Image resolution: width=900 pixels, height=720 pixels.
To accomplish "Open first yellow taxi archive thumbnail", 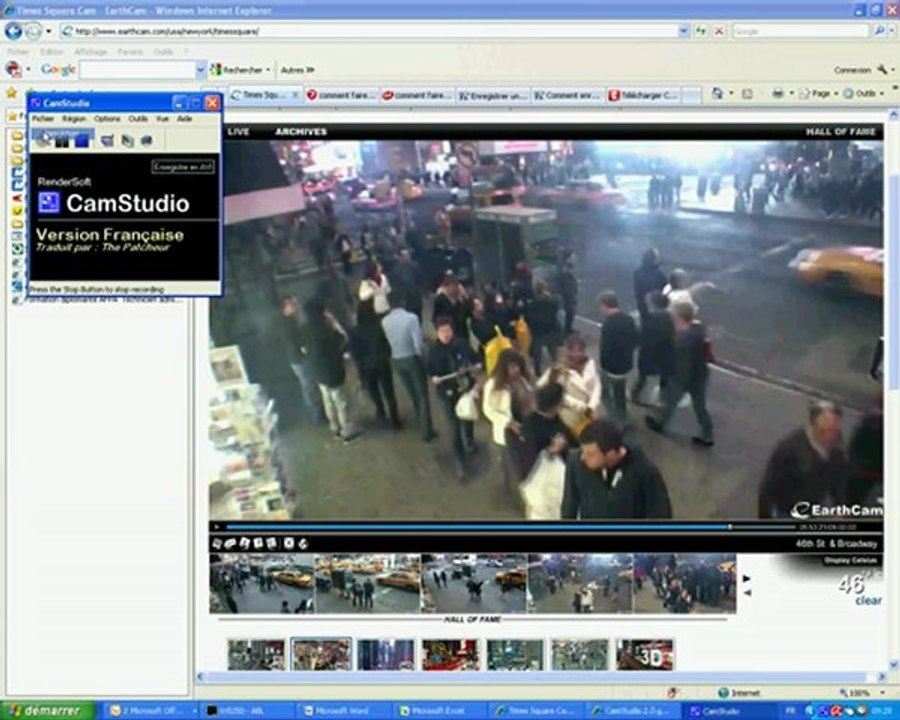I will 262,583.
